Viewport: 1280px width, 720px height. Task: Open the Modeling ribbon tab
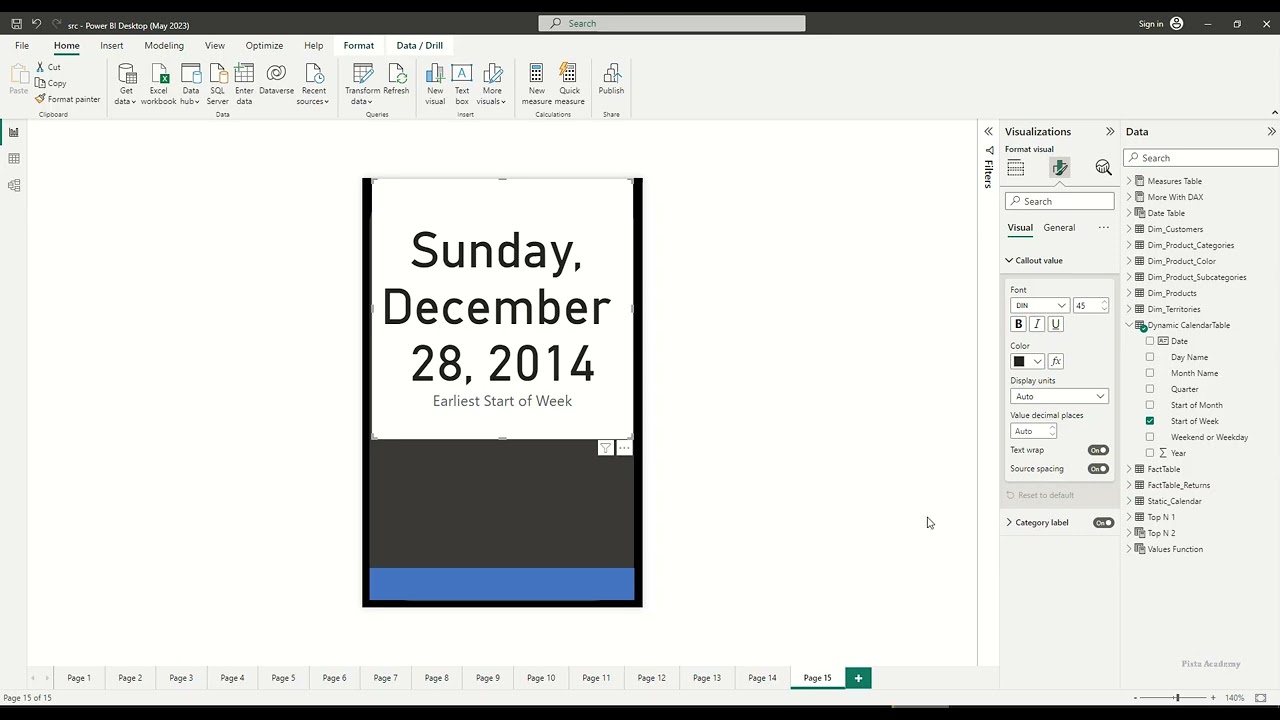point(164,46)
